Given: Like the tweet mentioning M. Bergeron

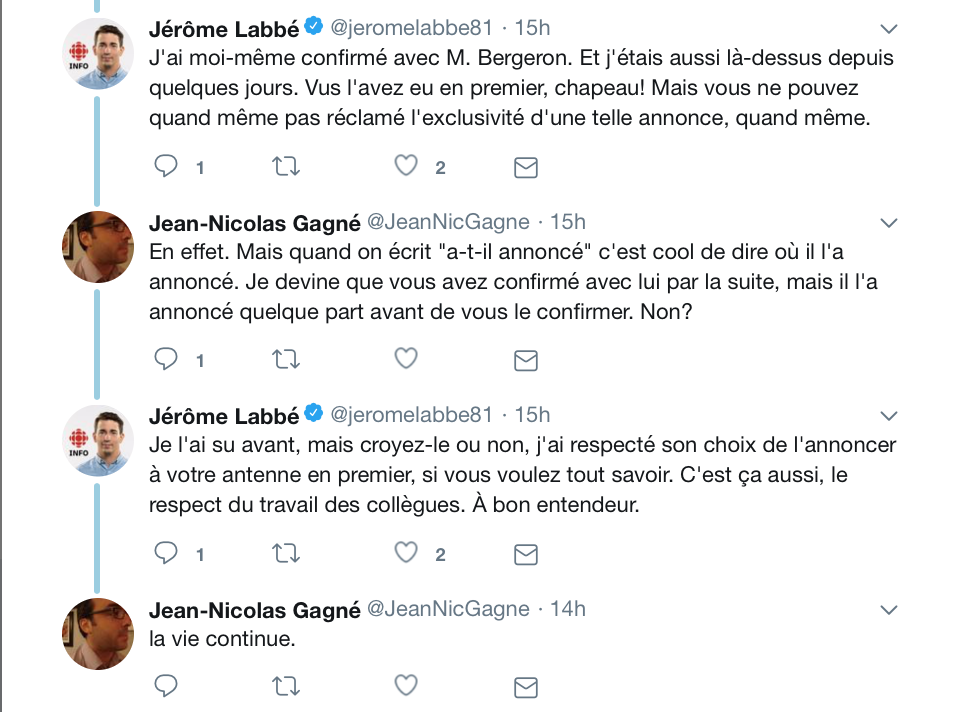Looking at the screenshot, I should 406,166.
